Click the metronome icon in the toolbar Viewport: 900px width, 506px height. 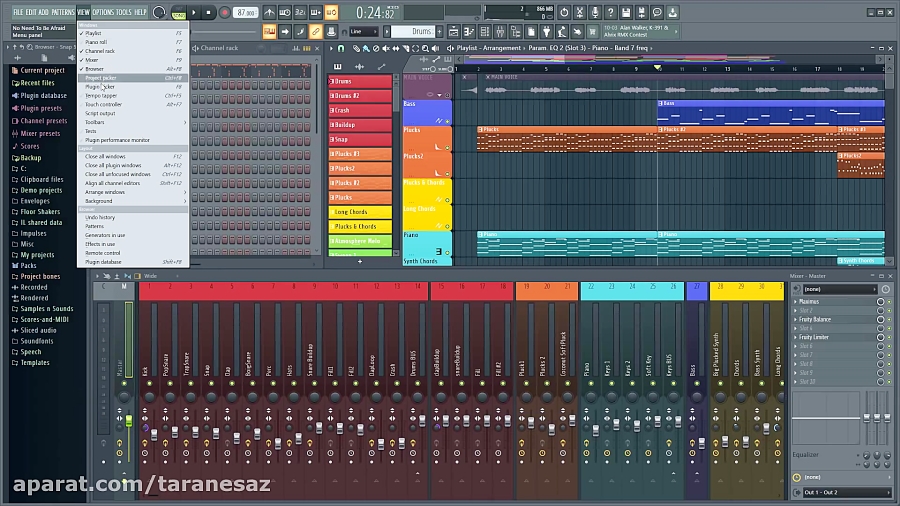click(x=269, y=12)
